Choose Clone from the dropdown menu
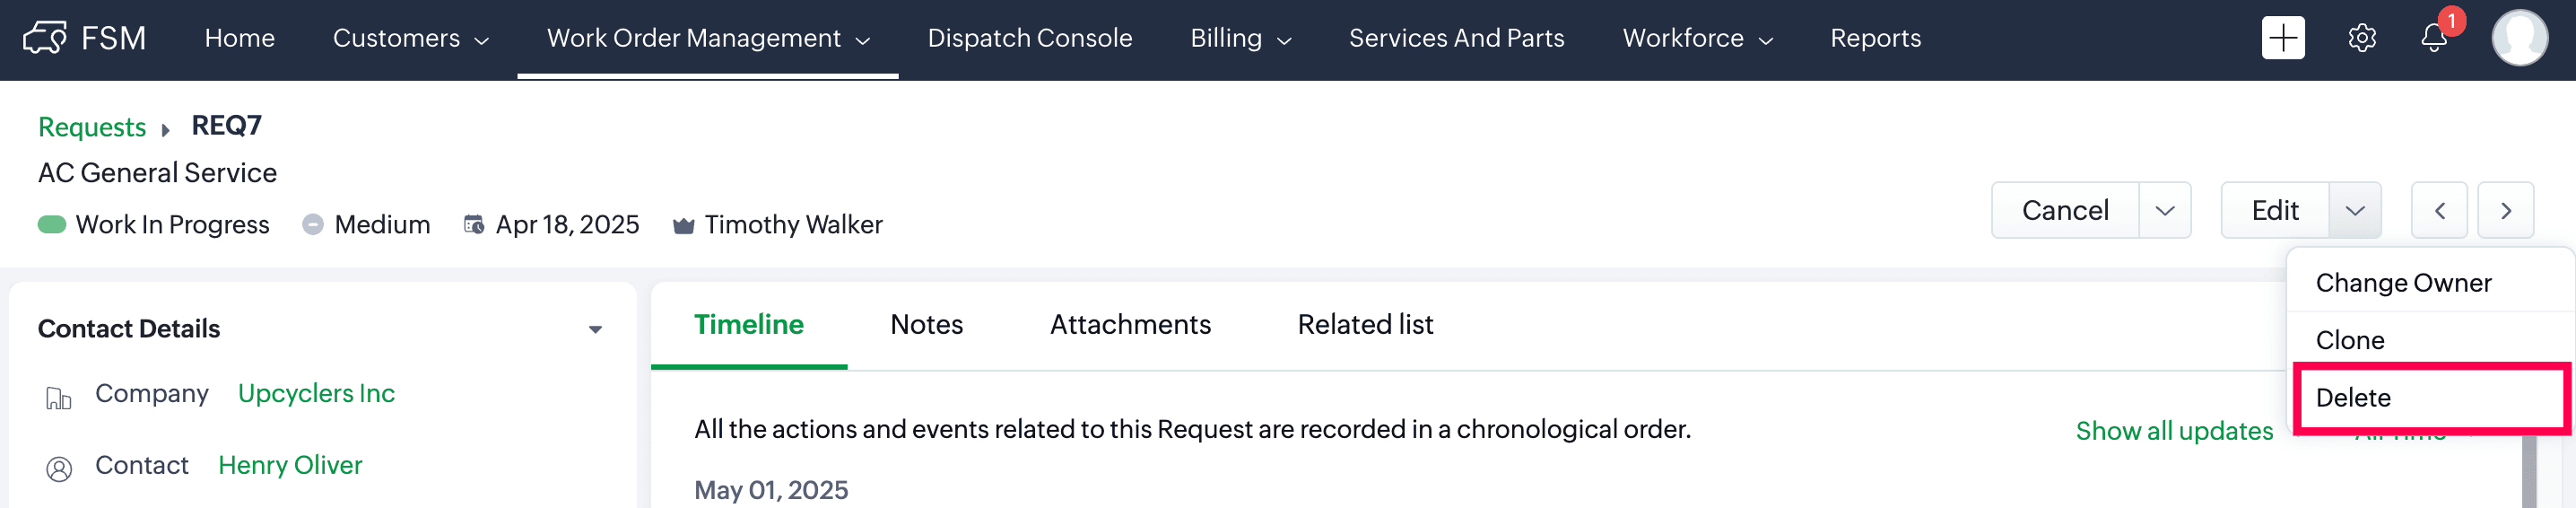Screen dimensions: 2576x508 tap(2431, 340)
